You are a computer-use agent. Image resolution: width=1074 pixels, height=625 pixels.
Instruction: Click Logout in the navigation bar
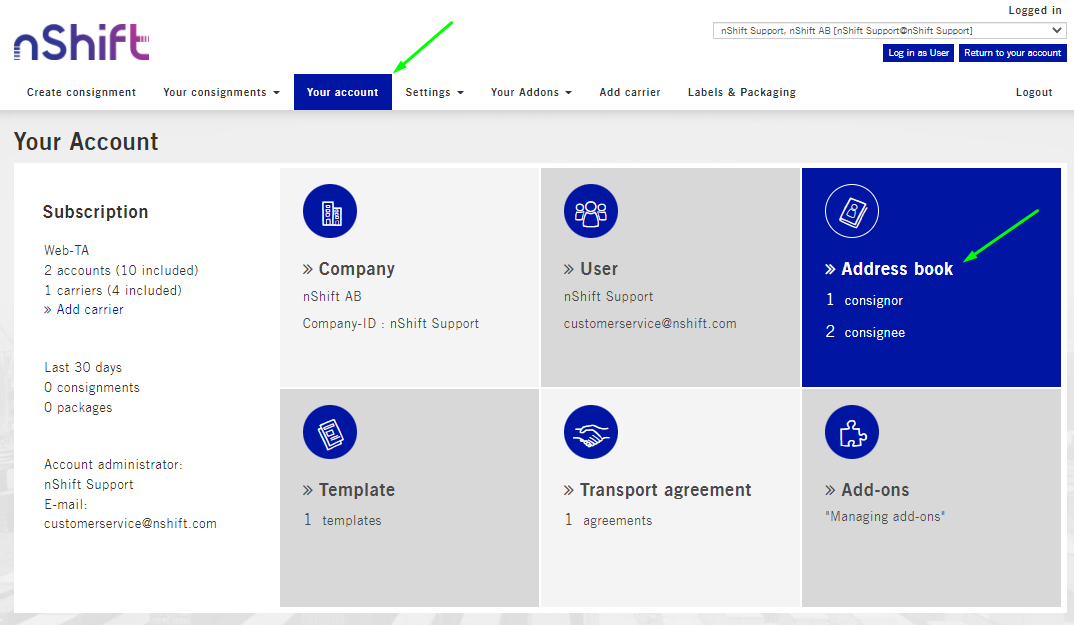pyautogui.click(x=1033, y=92)
